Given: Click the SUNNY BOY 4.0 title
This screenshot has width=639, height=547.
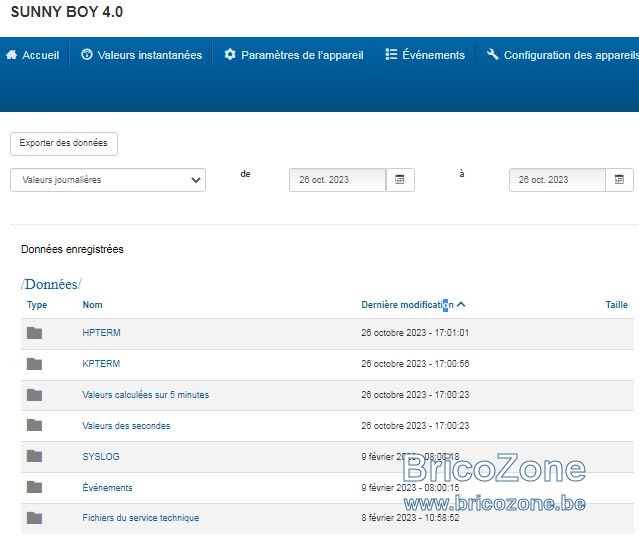Looking at the screenshot, I should click(67, 12).
